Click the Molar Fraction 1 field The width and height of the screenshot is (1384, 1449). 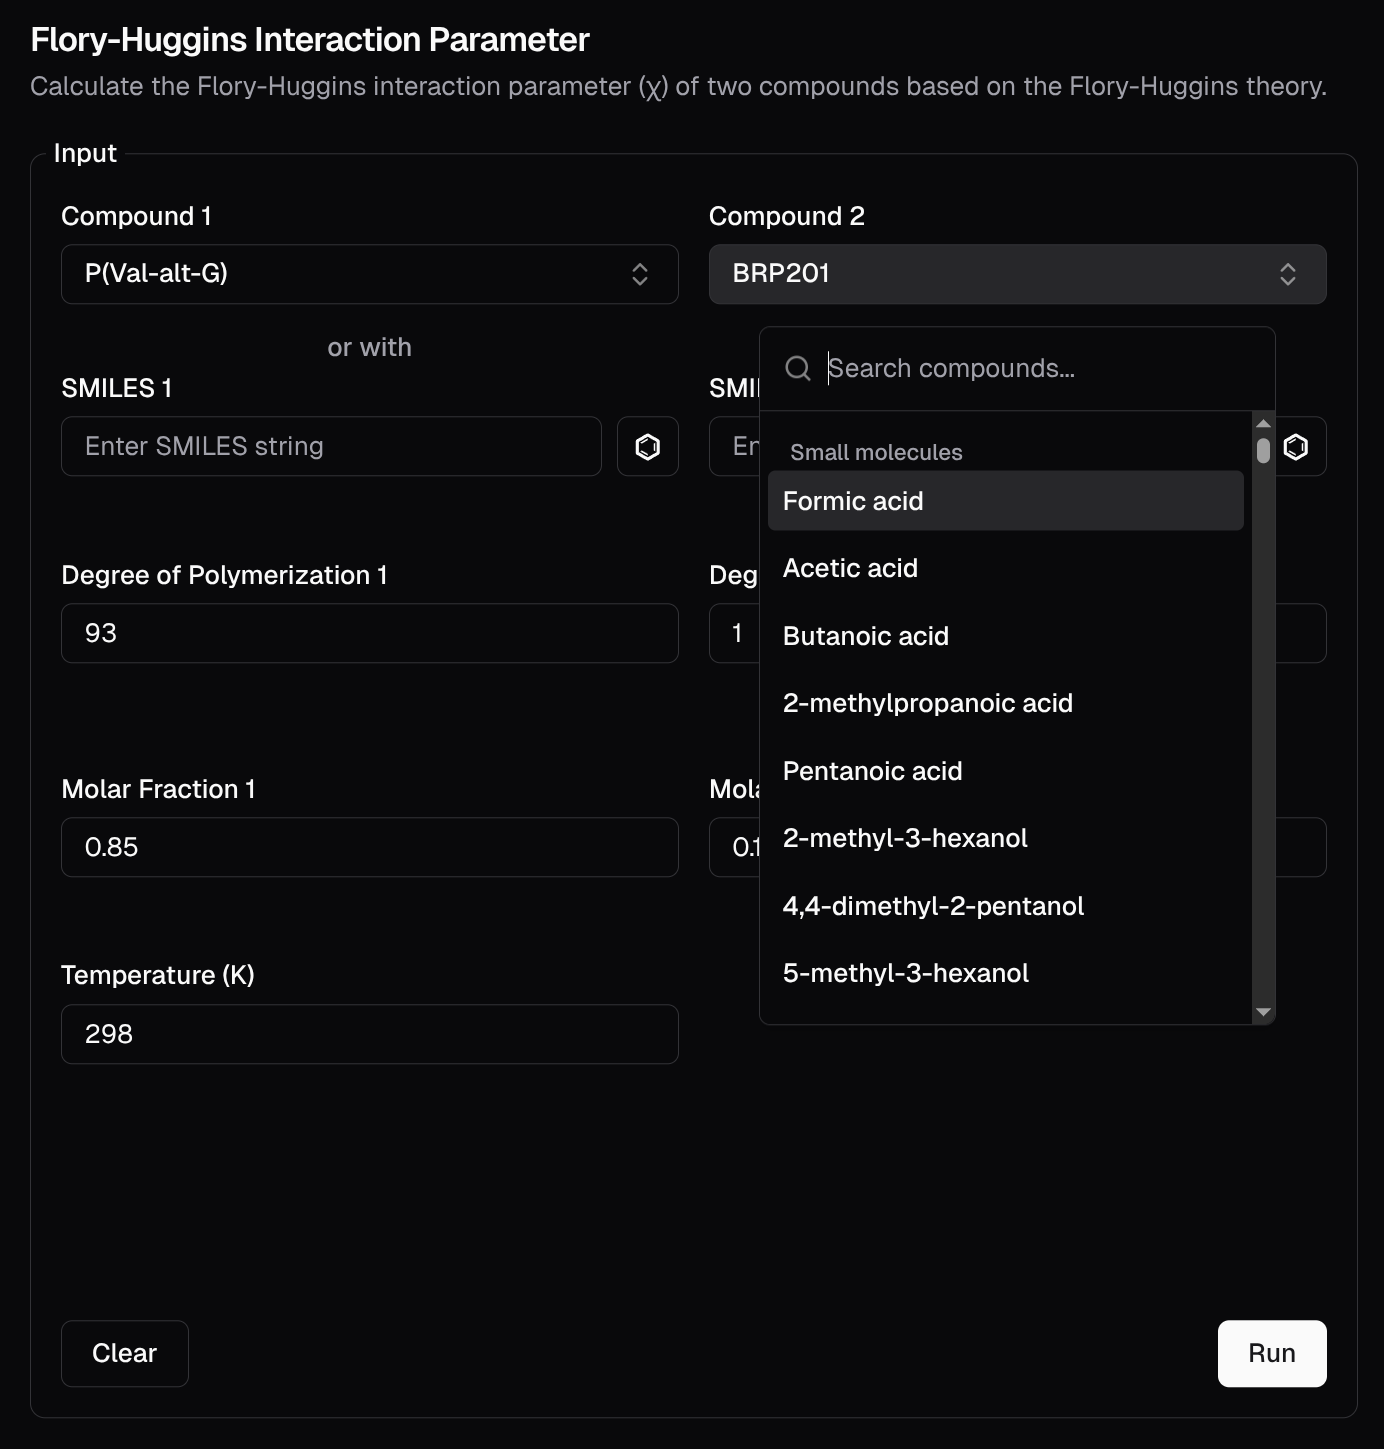pyautogui.click(x=369, y=847)
